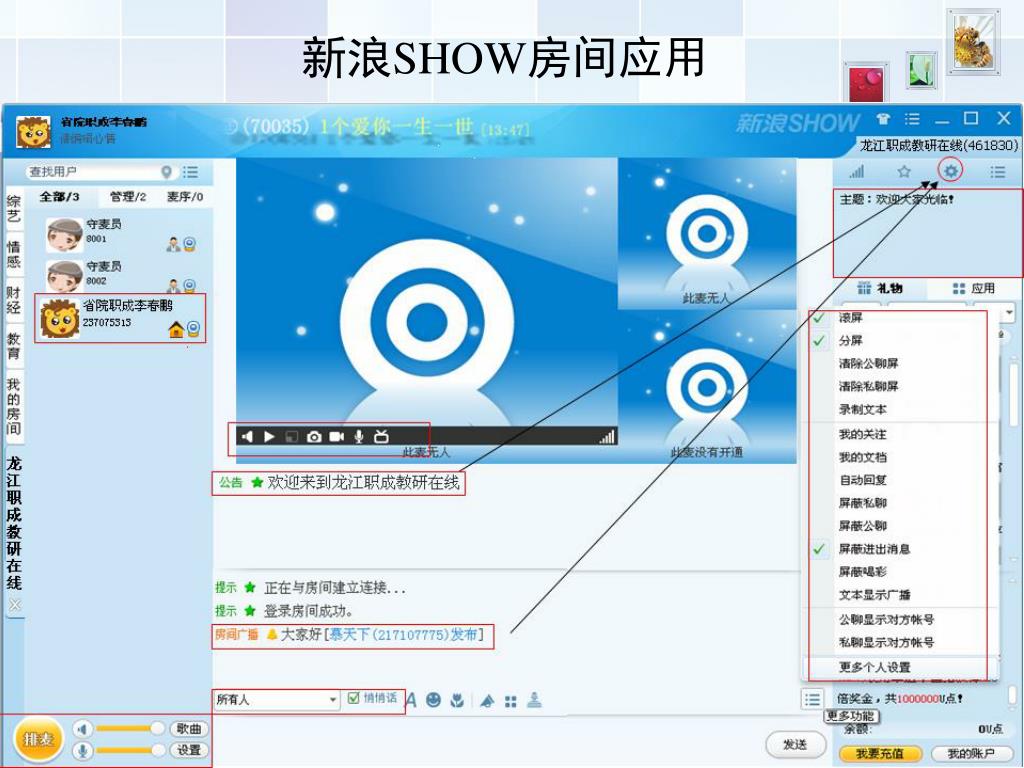Click the TV icon in video toolbar

381,436
